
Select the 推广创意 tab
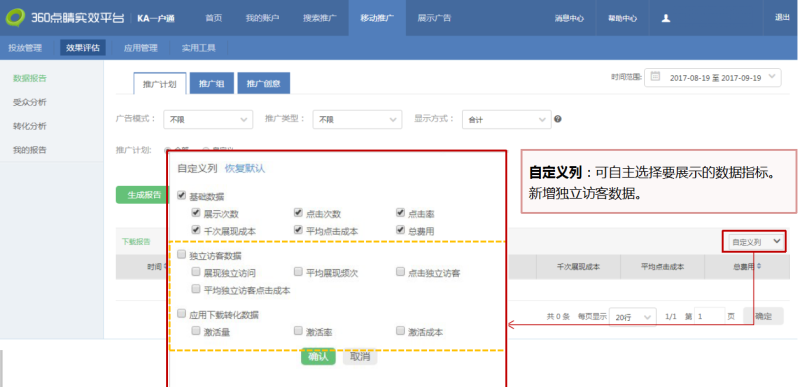coord(264,84)
